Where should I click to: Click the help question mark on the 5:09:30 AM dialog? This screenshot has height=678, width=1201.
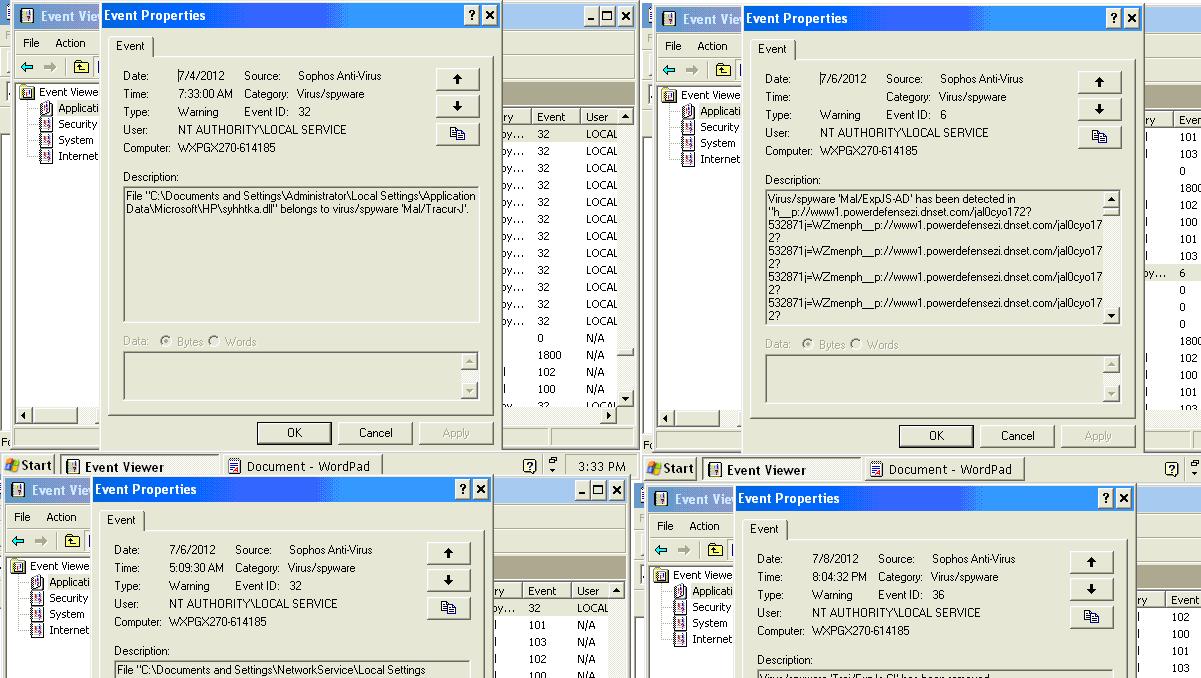pos(463,489)
